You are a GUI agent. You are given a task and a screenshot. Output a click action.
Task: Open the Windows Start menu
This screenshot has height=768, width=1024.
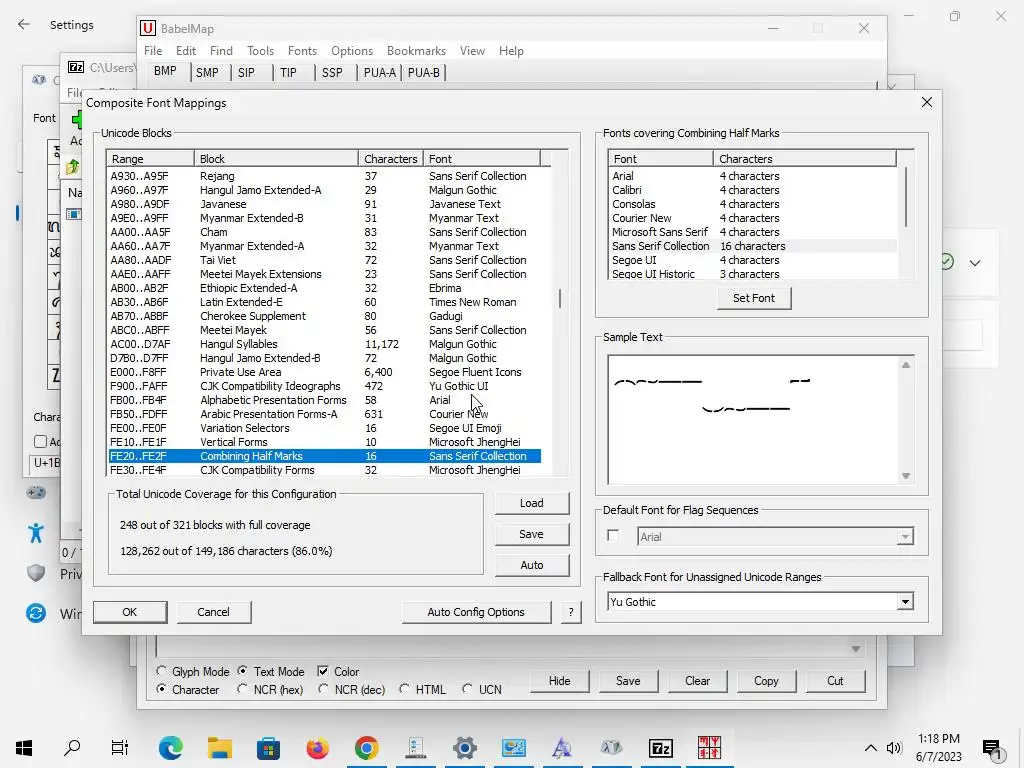pos(24,748)
